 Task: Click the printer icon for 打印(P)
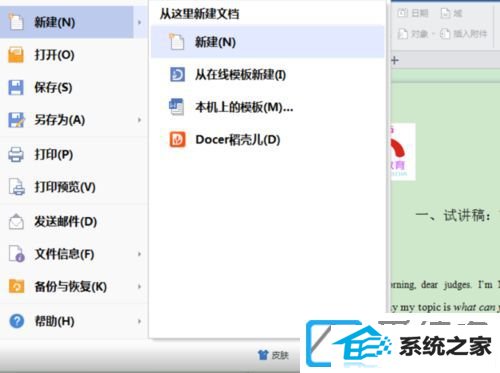coord(16,155)
